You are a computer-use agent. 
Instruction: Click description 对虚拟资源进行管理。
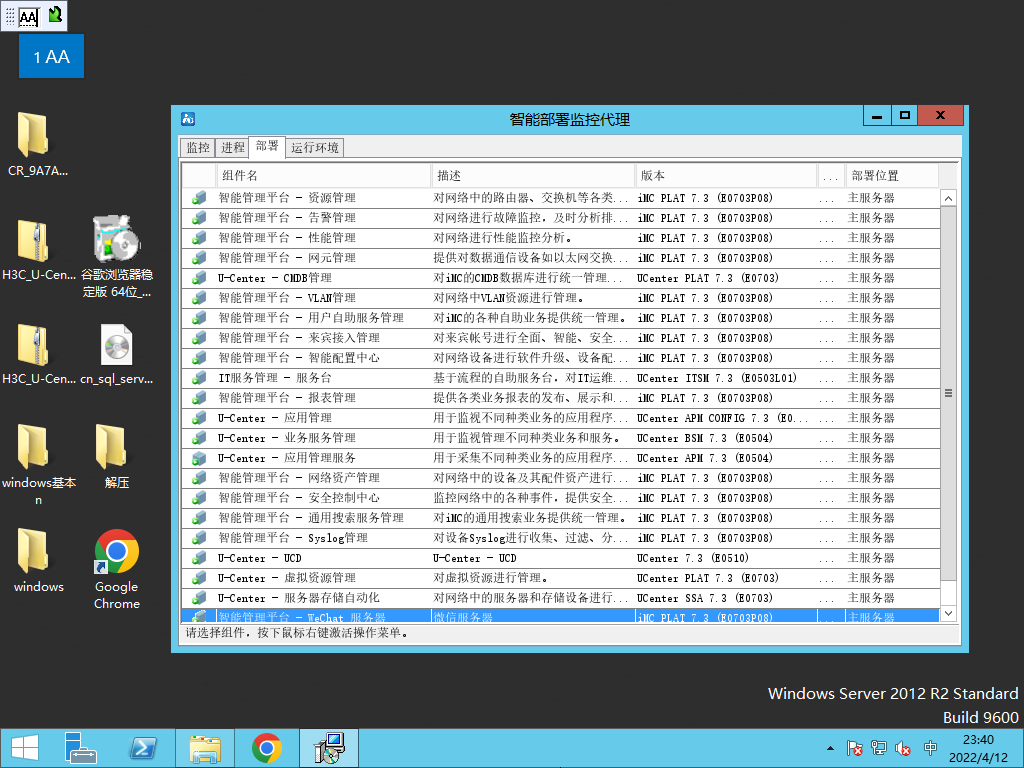coord(491,578)
